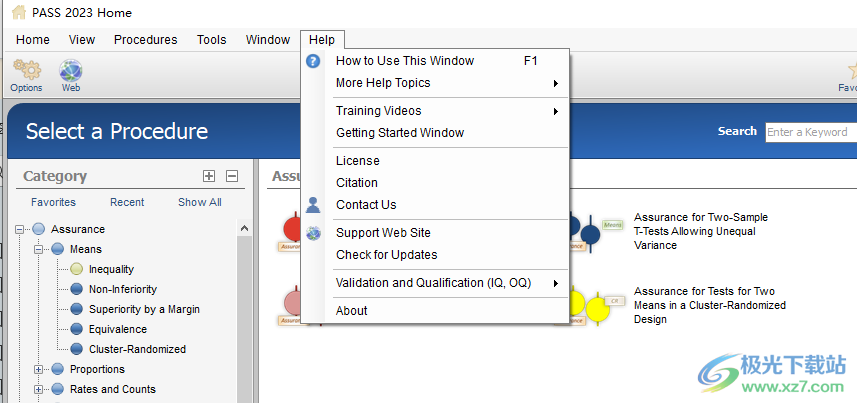857x403 pixels.
Task: Open Assurance for Two-Sample T-Tests Unequal Variance
Action: coord(701,231)
